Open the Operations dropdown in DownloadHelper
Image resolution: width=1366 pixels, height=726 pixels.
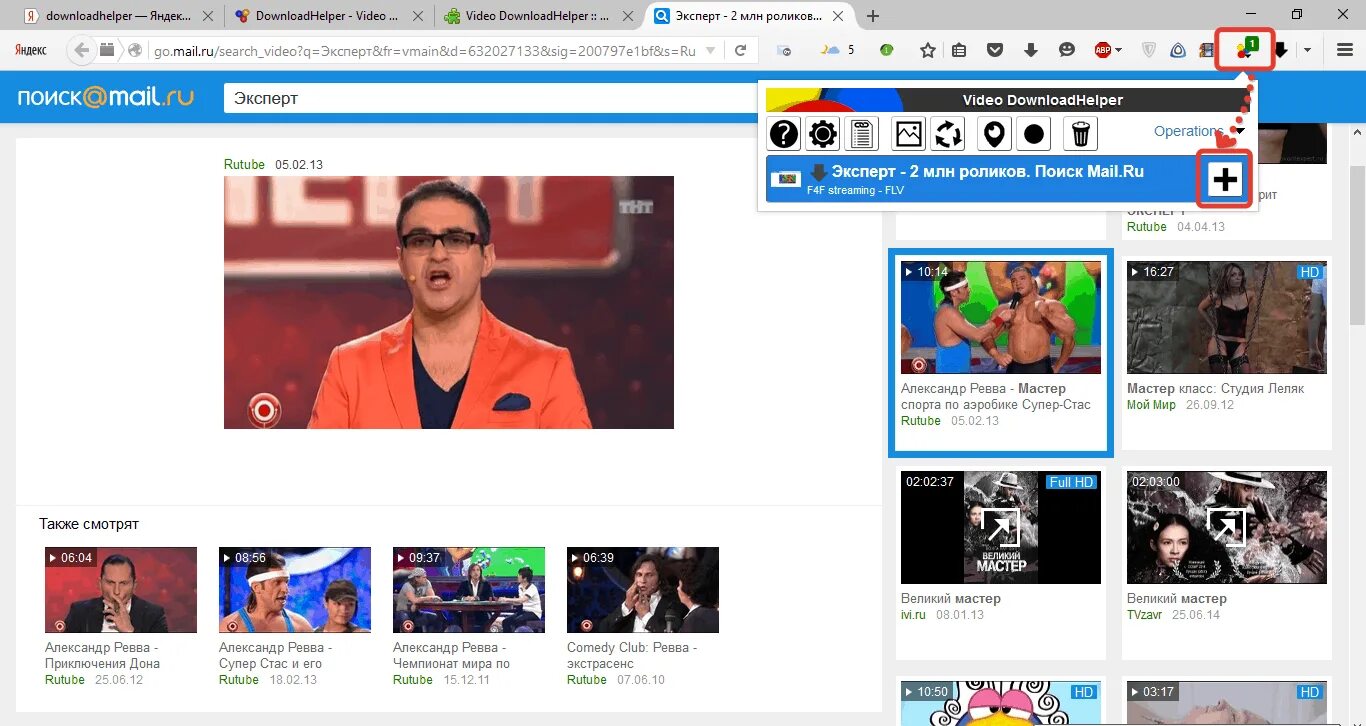pos(1198,131)
